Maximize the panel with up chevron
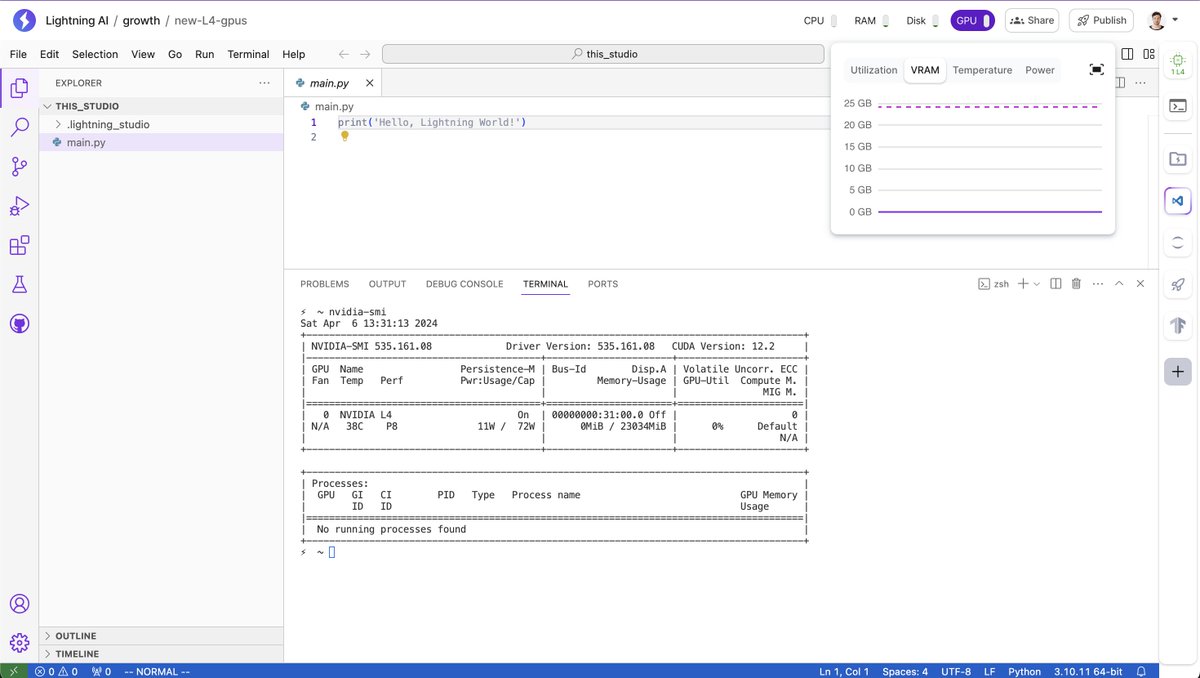The width and height of the screenshot is (1200, 678). (1119, 284)
